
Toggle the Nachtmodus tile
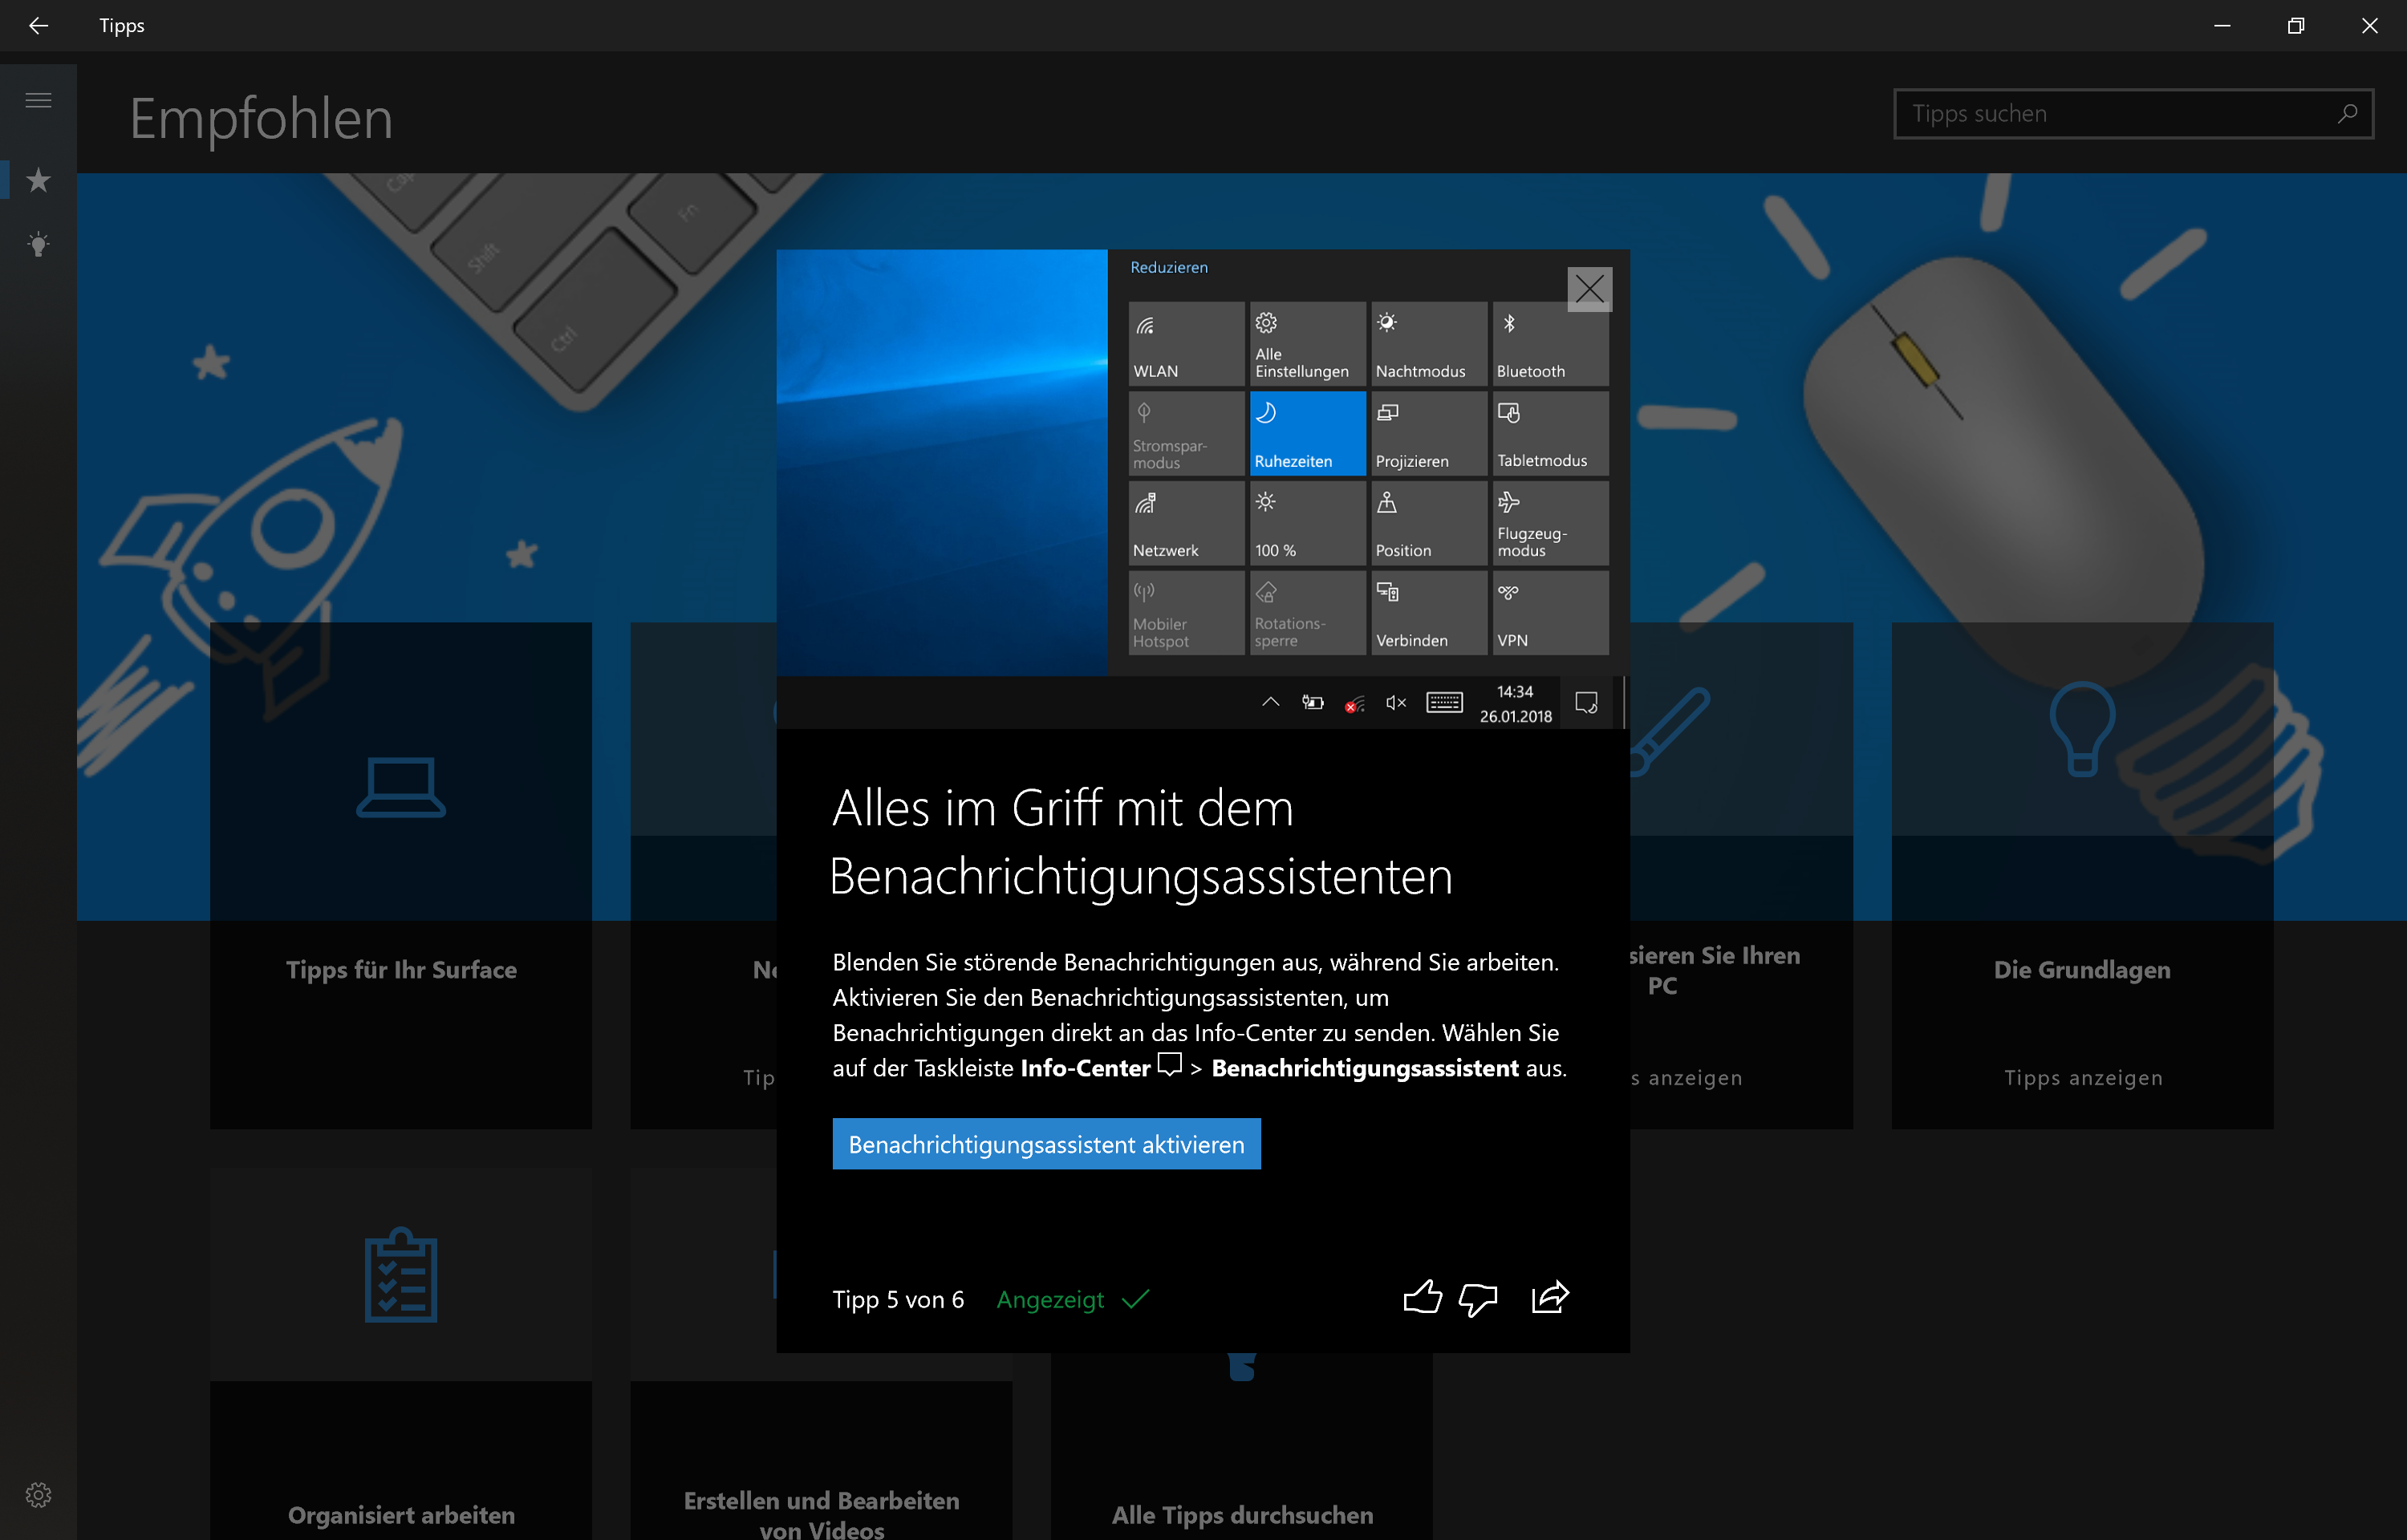pos(1428,343)
